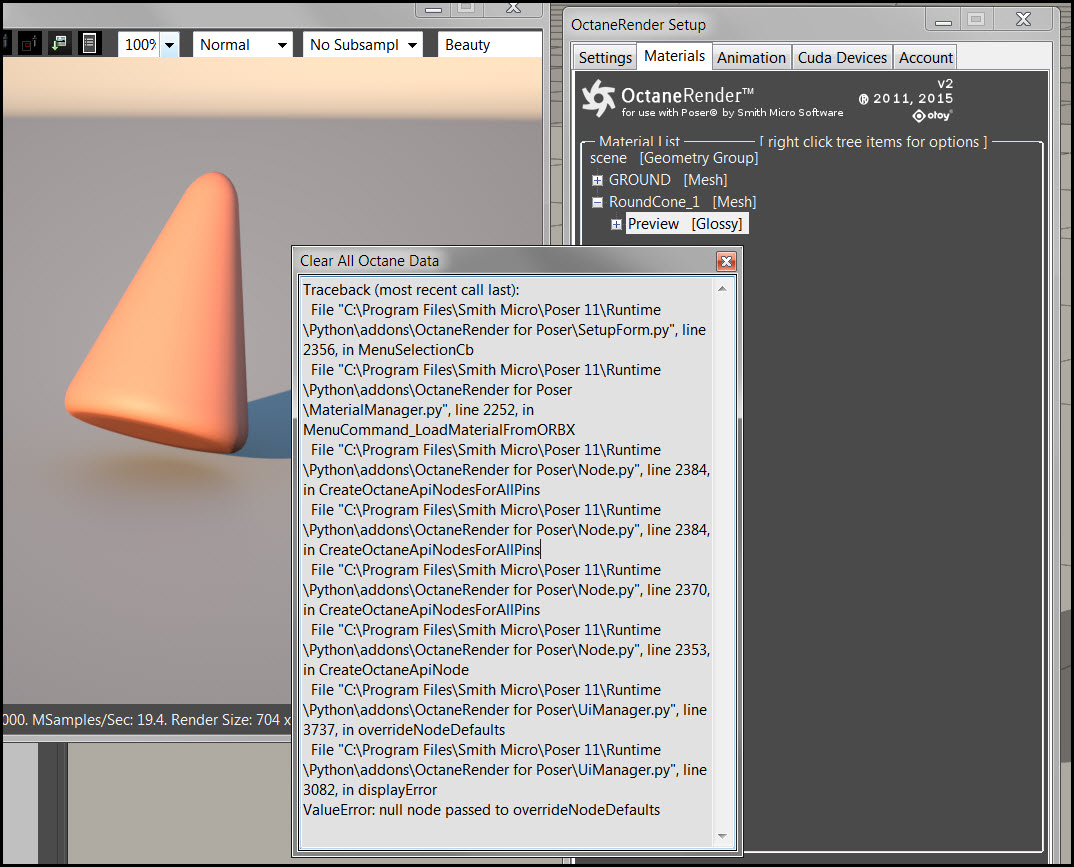Click the 'MenuCommand_LoadMaterialFromORBX' text
The height and width of the screenshot is (867, 1074).
pos(439,430)
